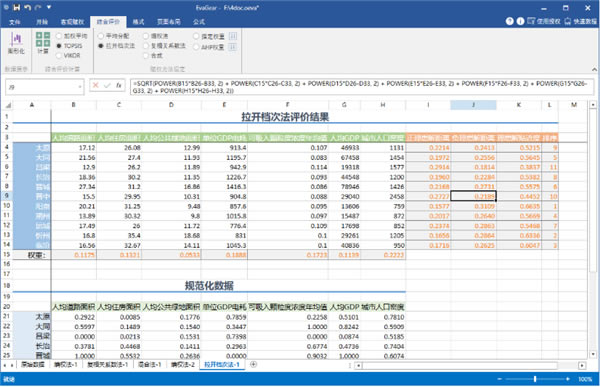Click the settings button beside AHP weight
Image resolution: width=600 pixels, height=387 pixels.
233,47
